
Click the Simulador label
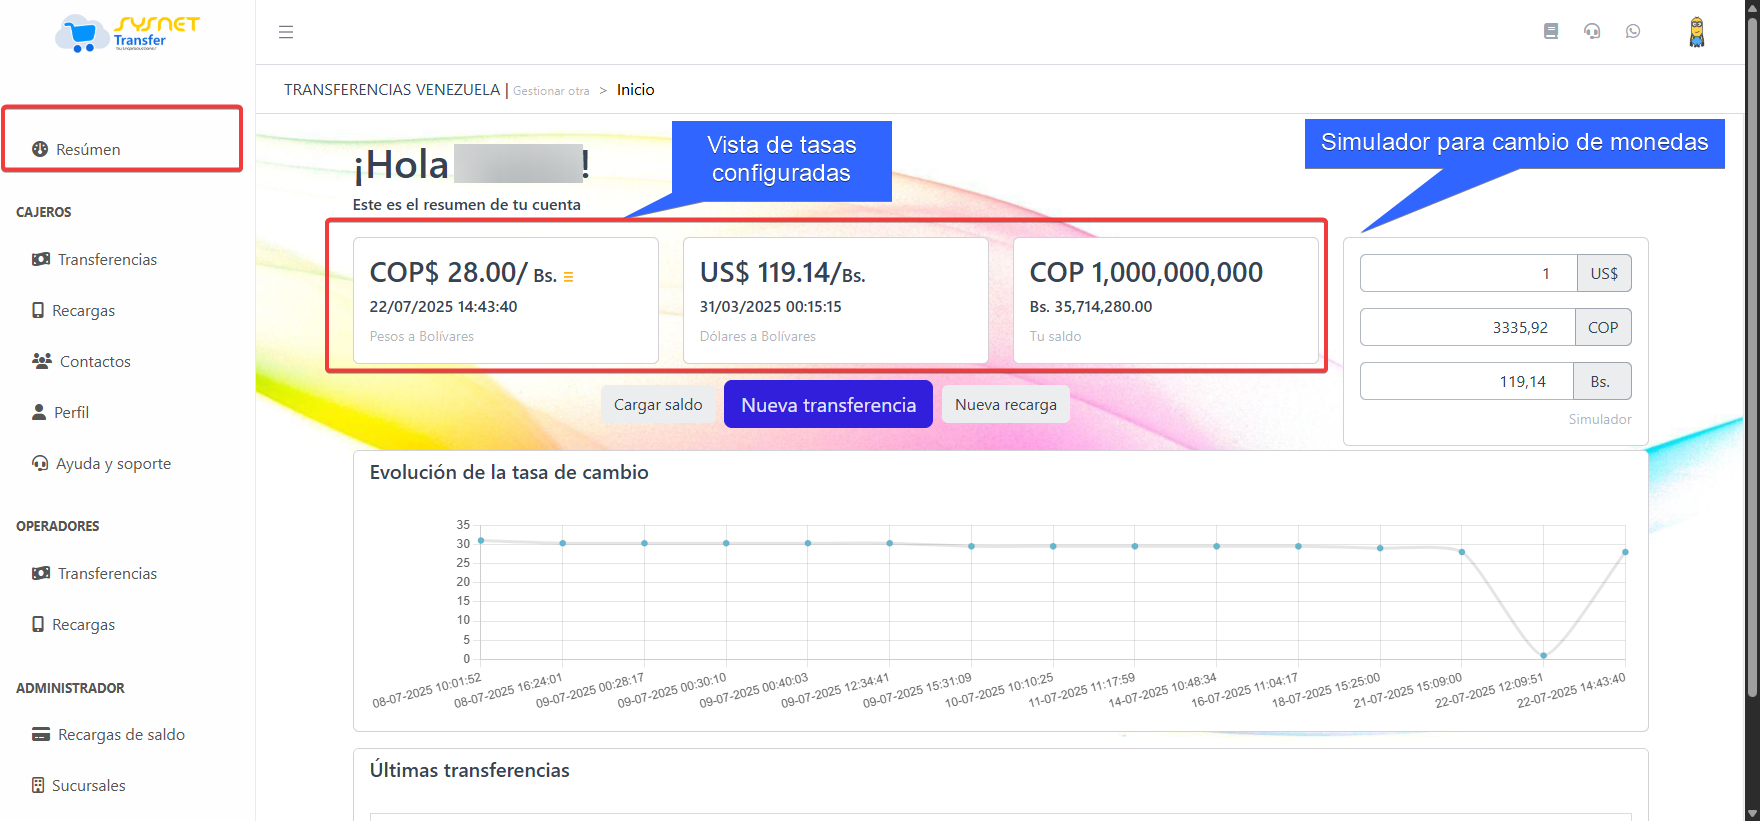[x=1600, y=419]
